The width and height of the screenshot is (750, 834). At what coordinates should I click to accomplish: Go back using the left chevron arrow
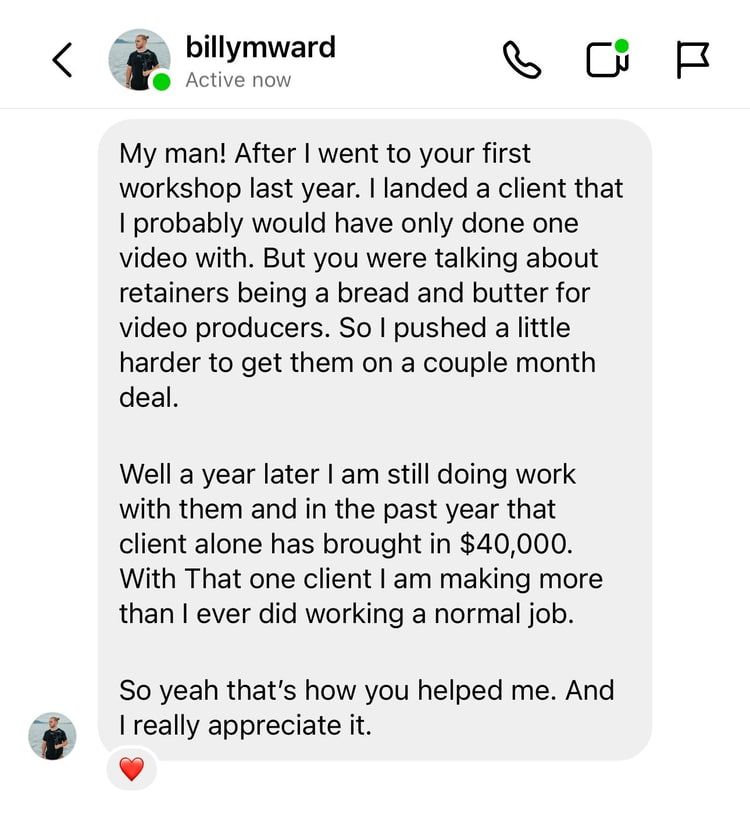[62, 60]
